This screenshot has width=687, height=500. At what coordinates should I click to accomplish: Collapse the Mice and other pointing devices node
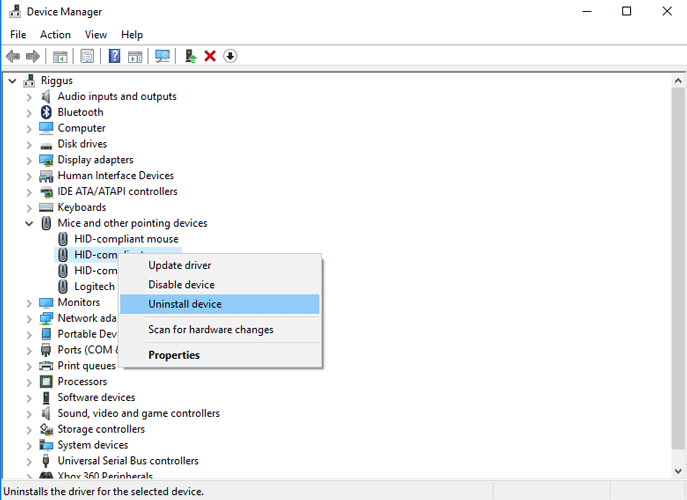coord(29,223)
